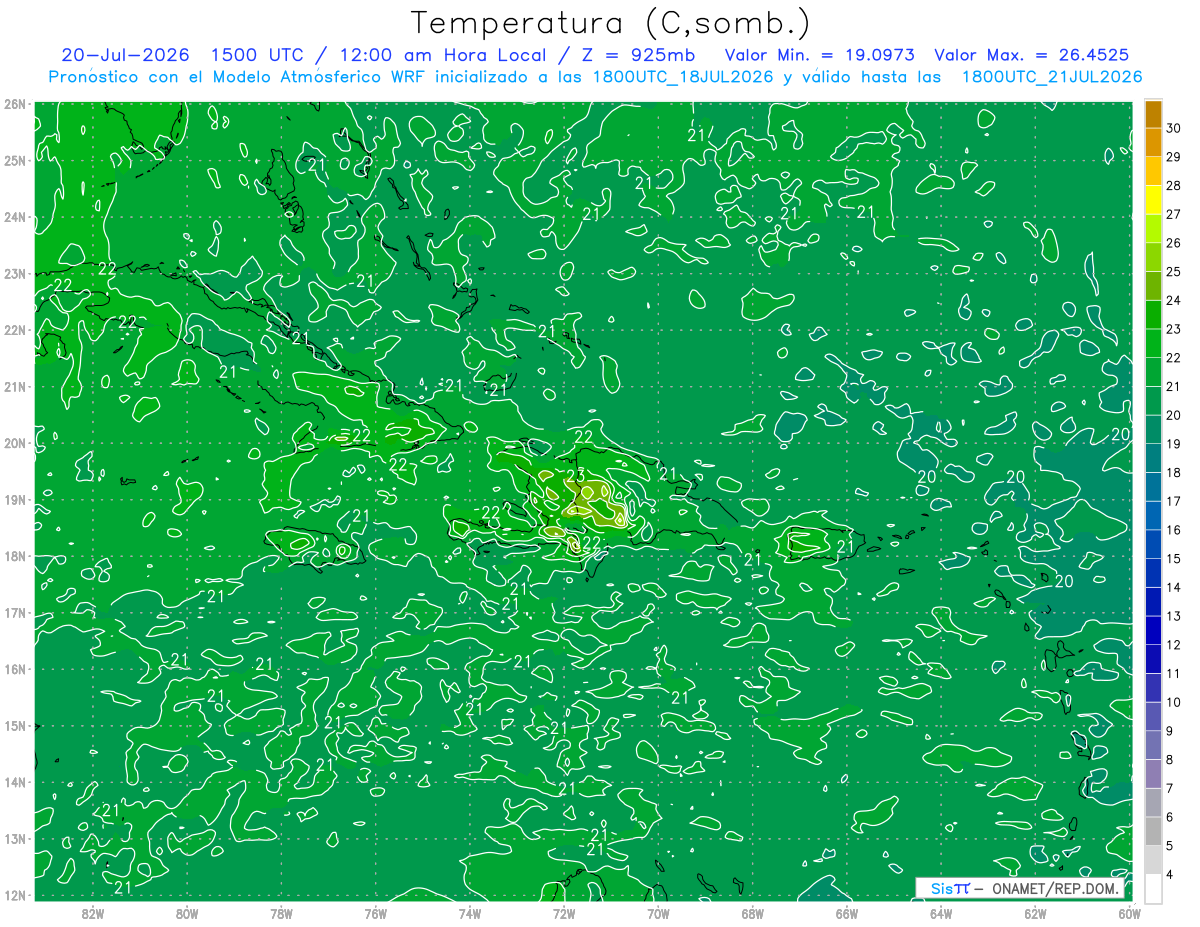This screenshot has height=927, width=1200.
Task: Click the latitude axis label '13N'
Action: tap(14, 838)
